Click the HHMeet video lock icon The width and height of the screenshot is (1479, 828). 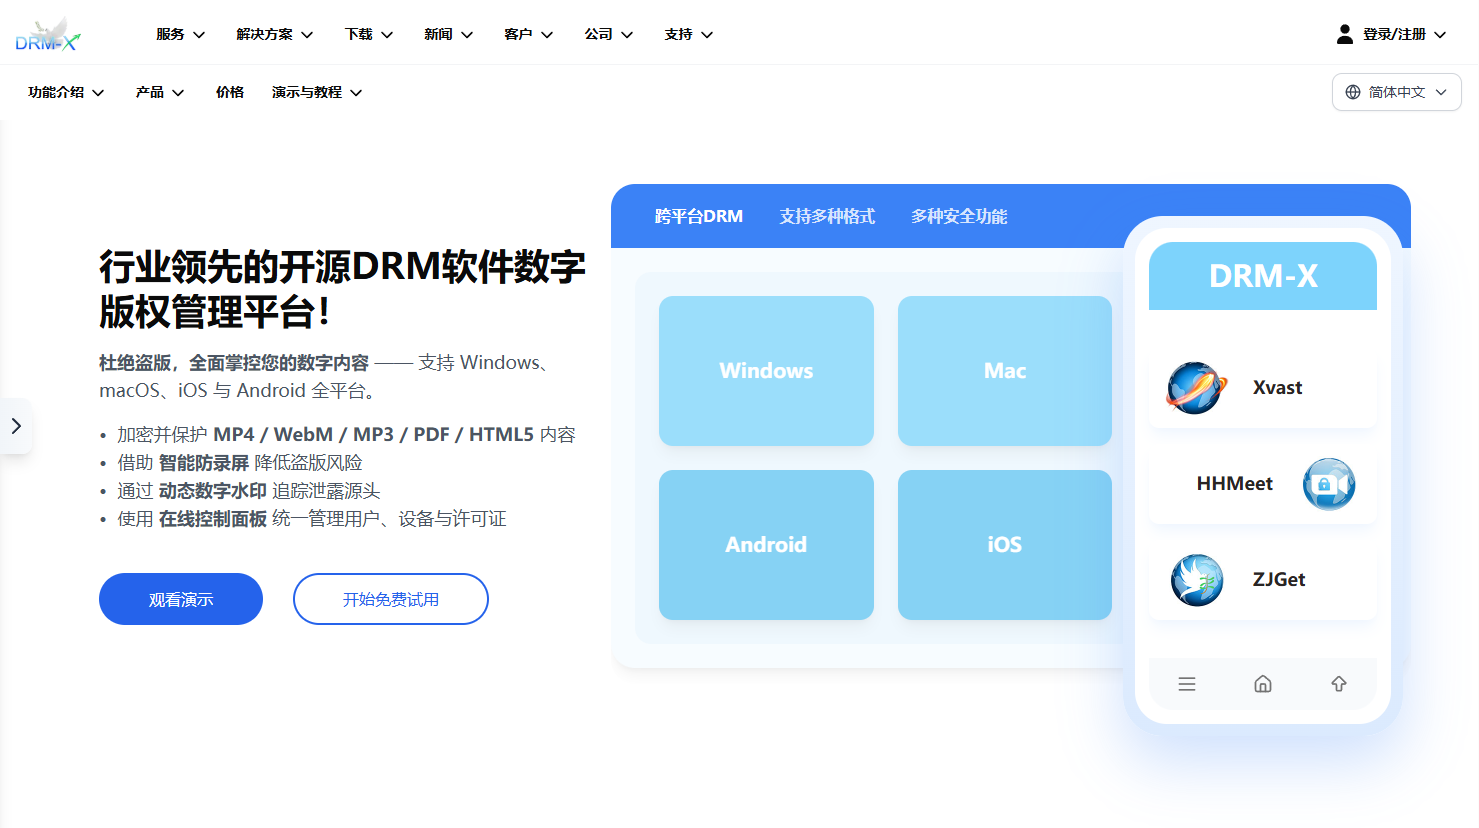[1329, 484]
